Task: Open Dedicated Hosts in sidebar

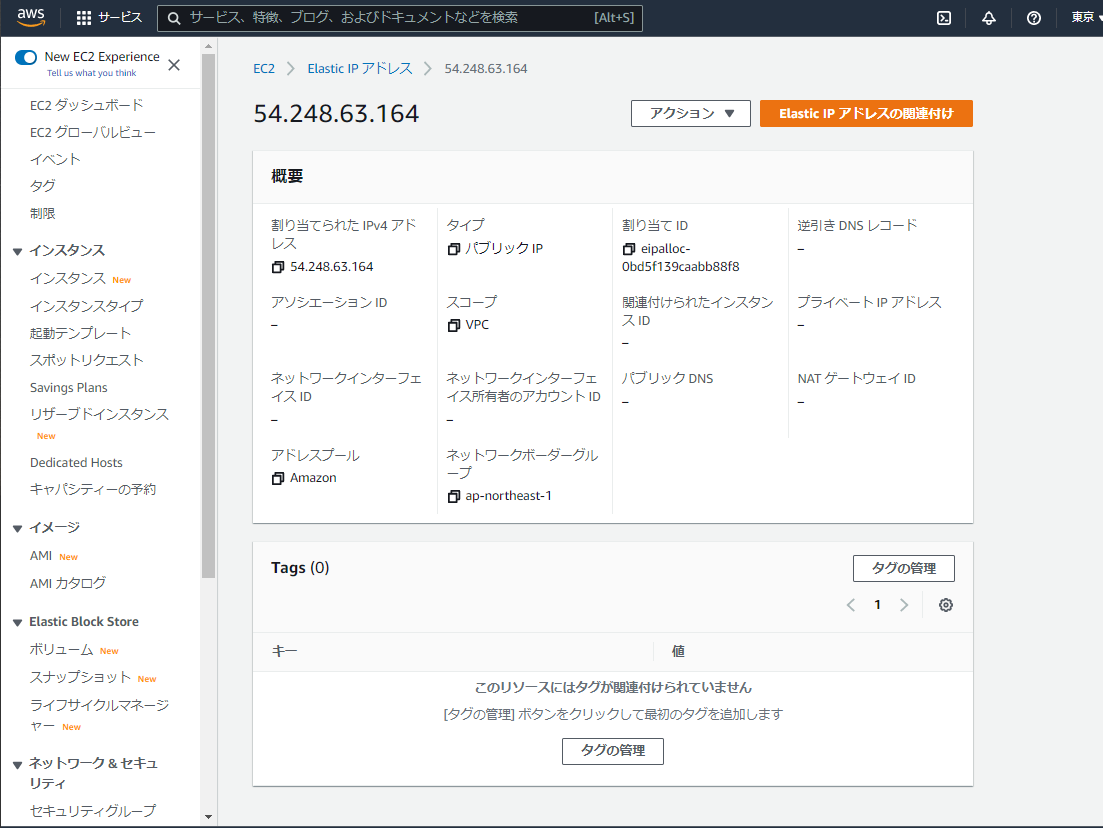Action: coord(76,462)
